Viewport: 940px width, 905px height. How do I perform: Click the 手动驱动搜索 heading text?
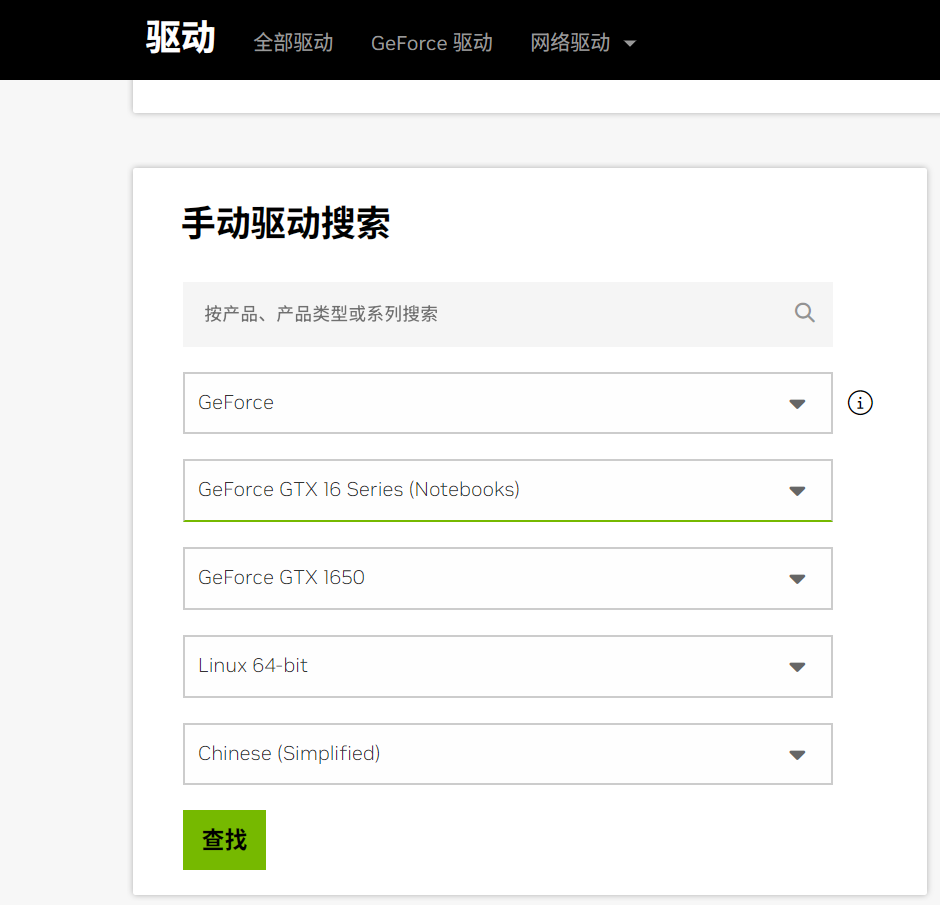click(286, 223)
